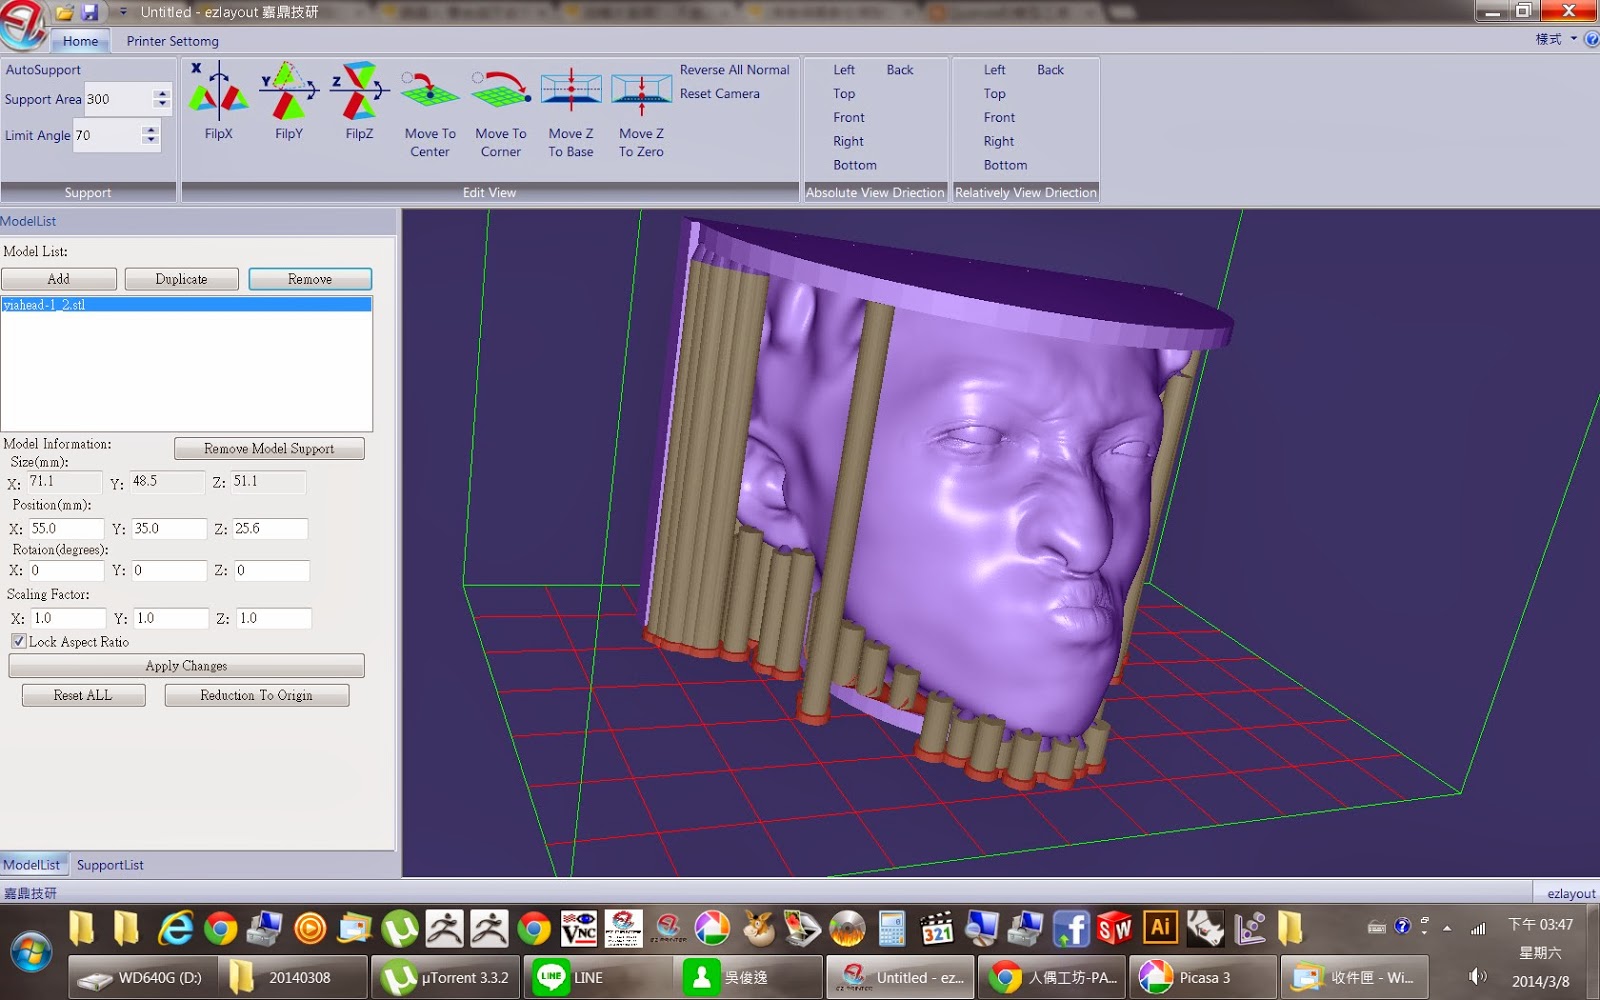Toggle the Lock Aspect Ratio checkbox
Viewport: 1600px width, 1000px height.
click(x=19, y=641)
